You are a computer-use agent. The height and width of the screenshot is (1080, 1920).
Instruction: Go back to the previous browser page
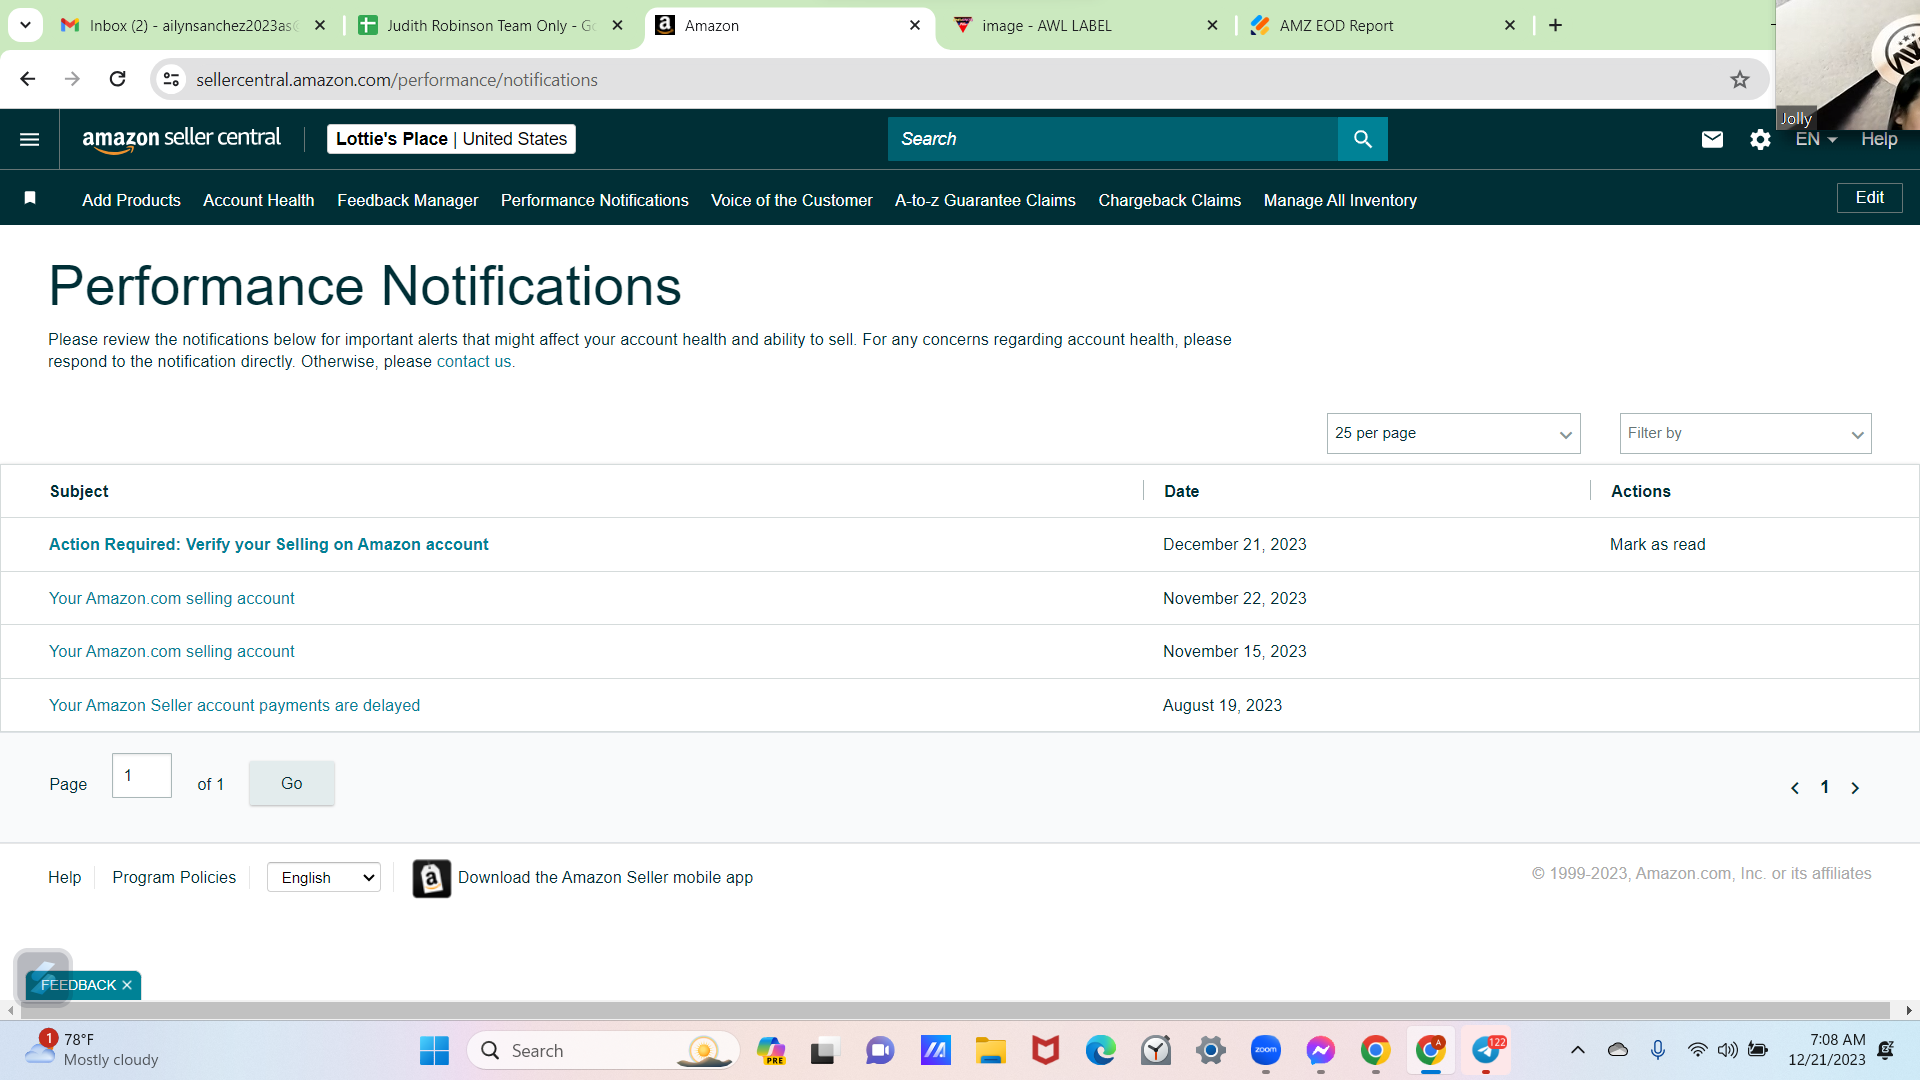[x=27, y=79]
